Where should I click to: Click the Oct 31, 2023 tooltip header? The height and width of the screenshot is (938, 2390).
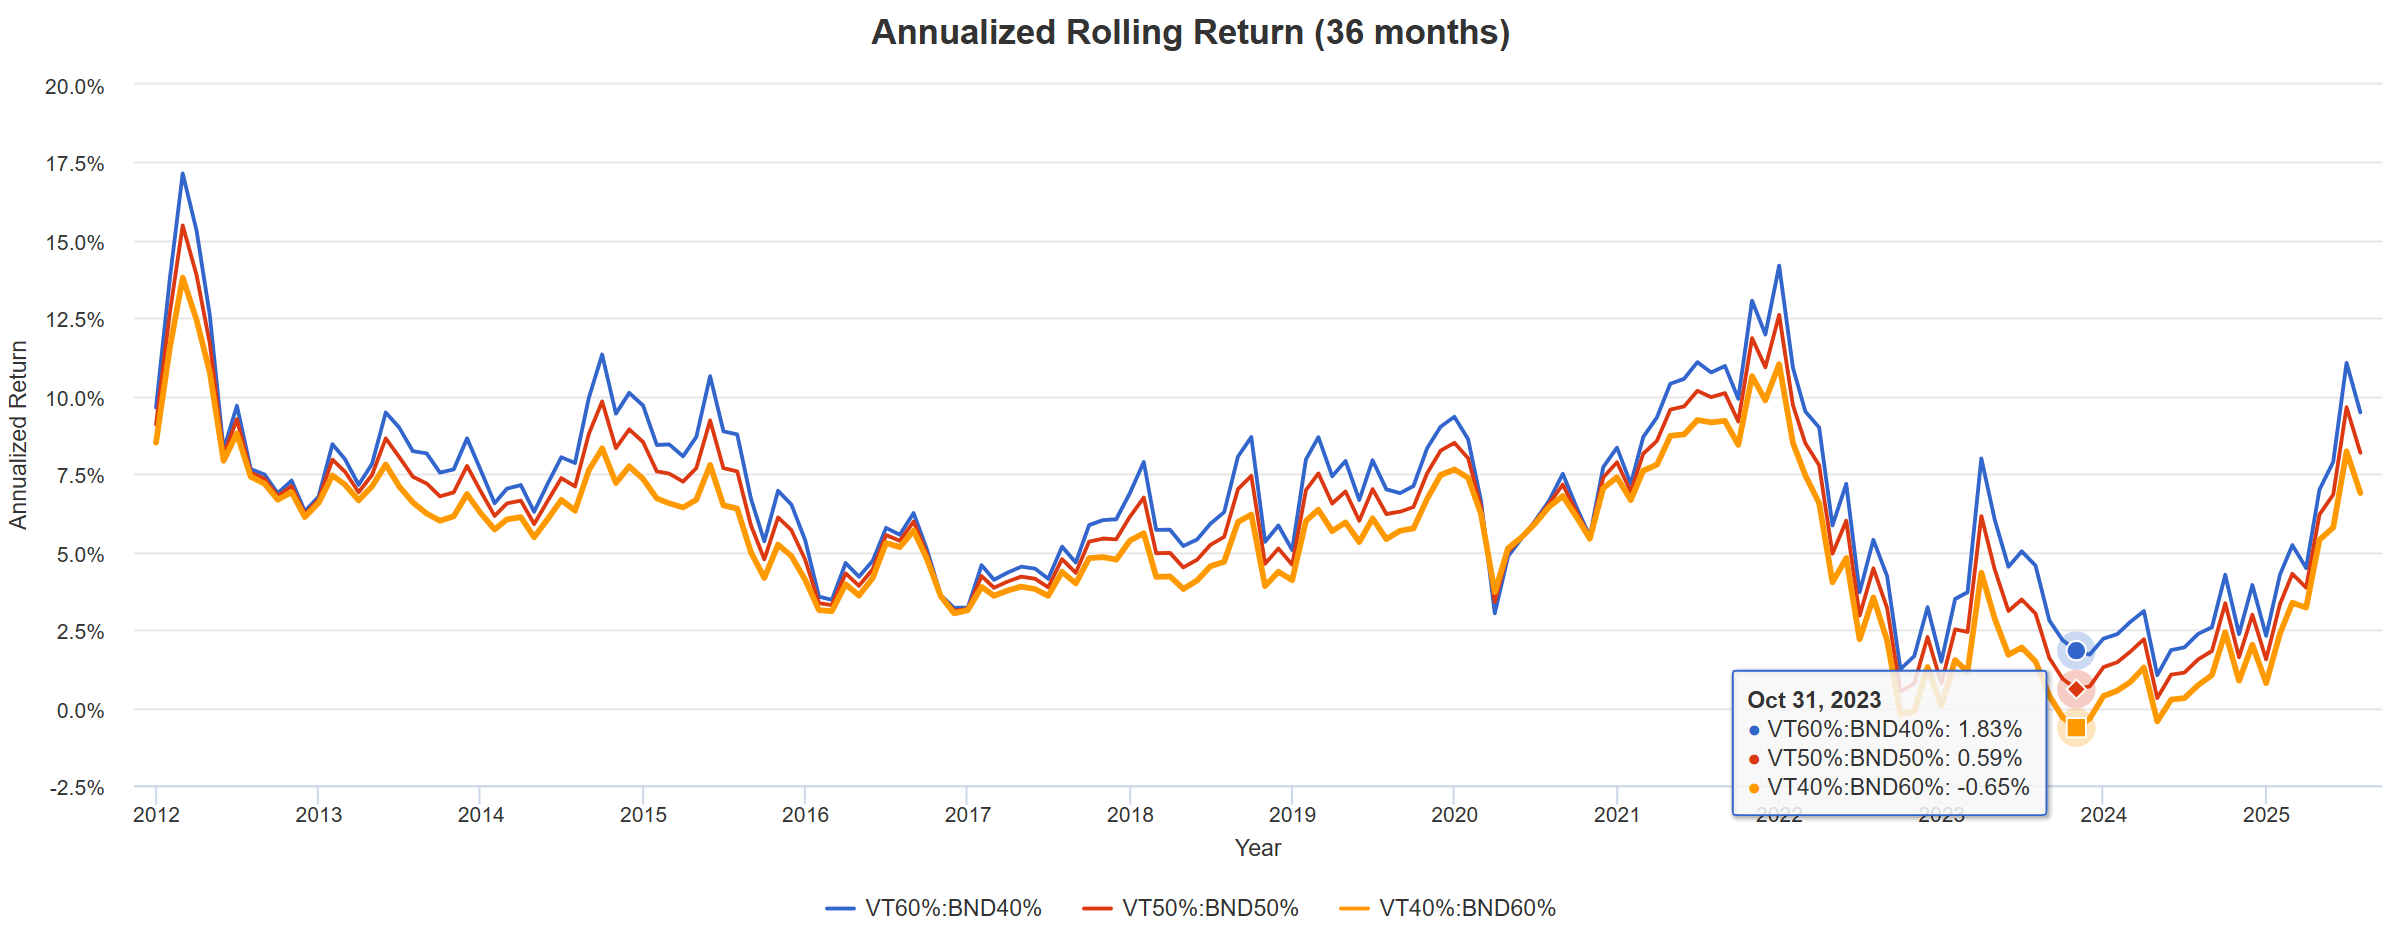(x=1814, y=700)
